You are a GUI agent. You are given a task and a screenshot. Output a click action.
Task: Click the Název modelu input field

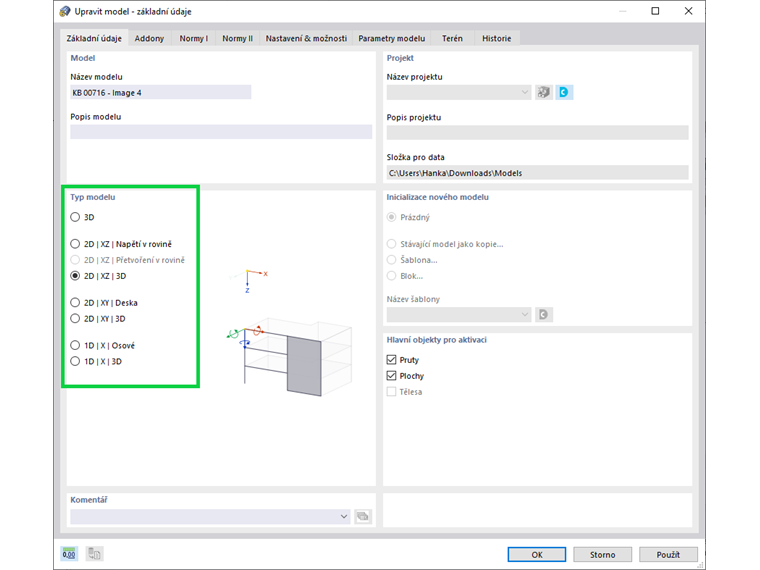tap(160, 92)
